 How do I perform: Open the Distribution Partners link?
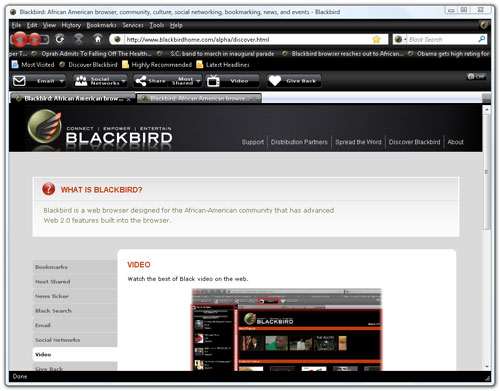(299, 142)
